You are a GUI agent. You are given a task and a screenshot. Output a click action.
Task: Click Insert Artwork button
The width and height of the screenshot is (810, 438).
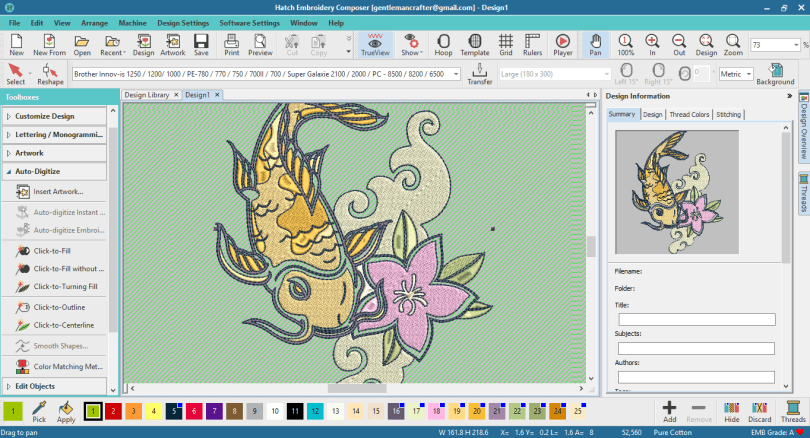(x=57, y=191)
